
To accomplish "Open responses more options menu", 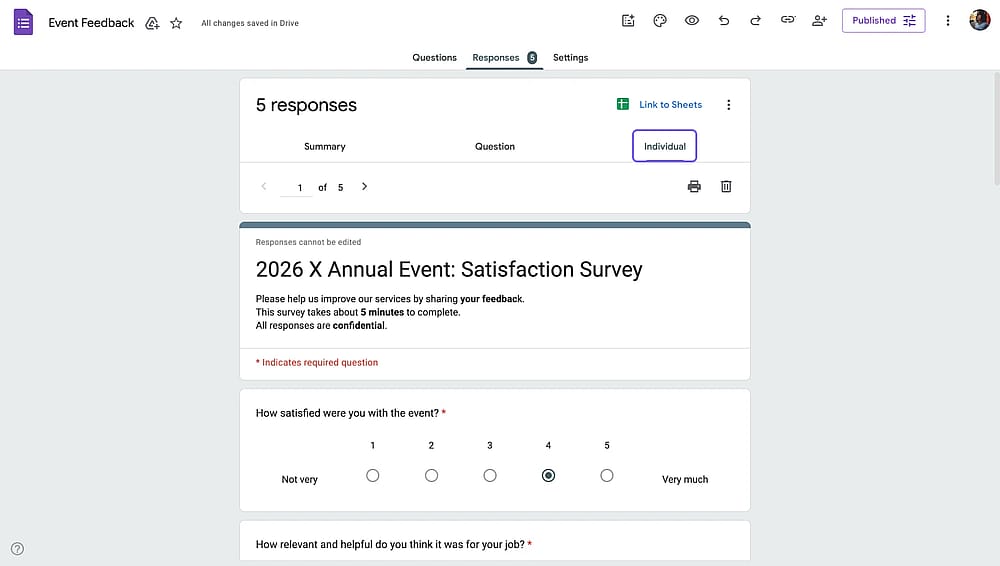I will (728, 105).
